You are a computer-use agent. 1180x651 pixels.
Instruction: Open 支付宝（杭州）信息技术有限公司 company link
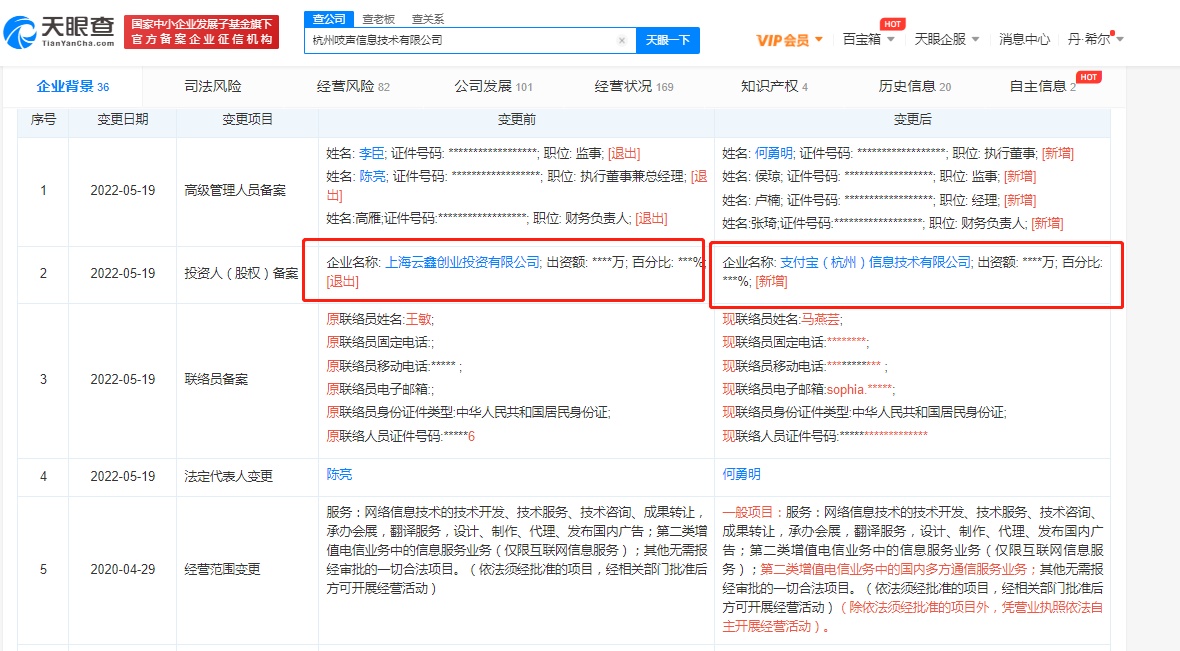tap(875, 262)
